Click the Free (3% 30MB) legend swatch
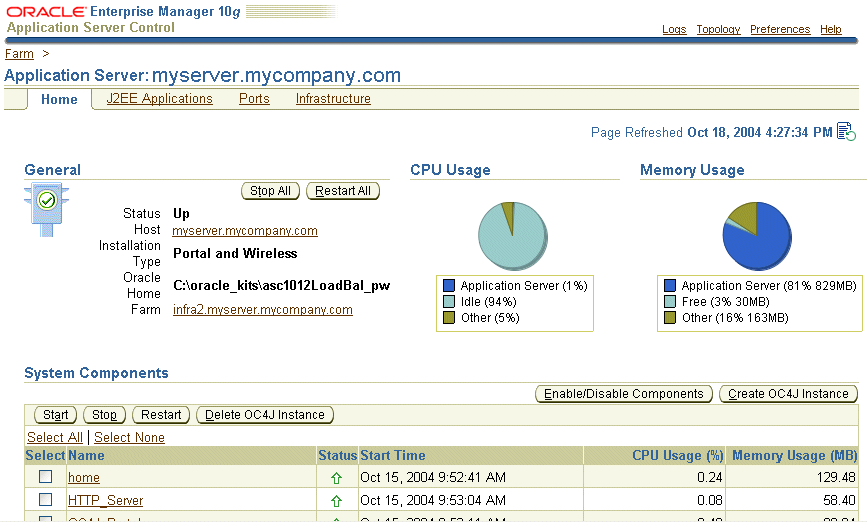The height and width of the screenshot is (522, 867). [670, 301]
